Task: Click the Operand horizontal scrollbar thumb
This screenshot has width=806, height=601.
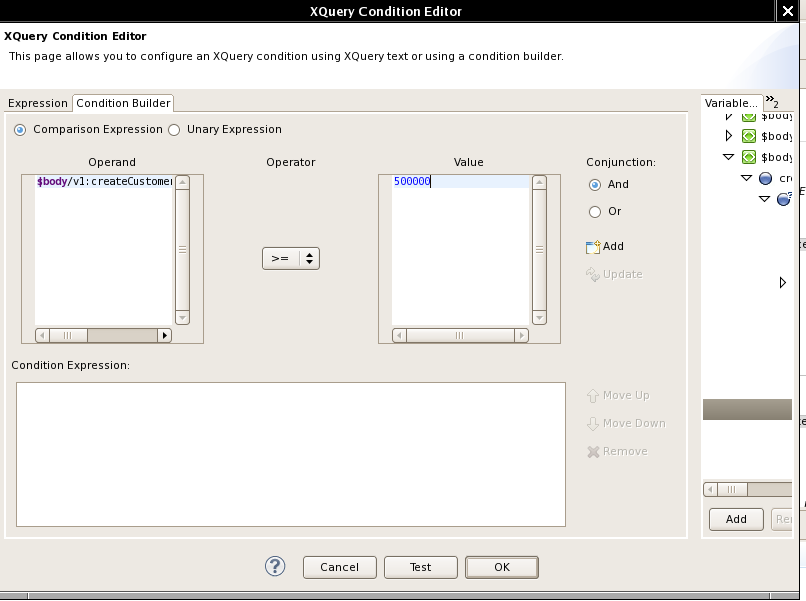Action: pyautogui.click(x=68, y=335)
